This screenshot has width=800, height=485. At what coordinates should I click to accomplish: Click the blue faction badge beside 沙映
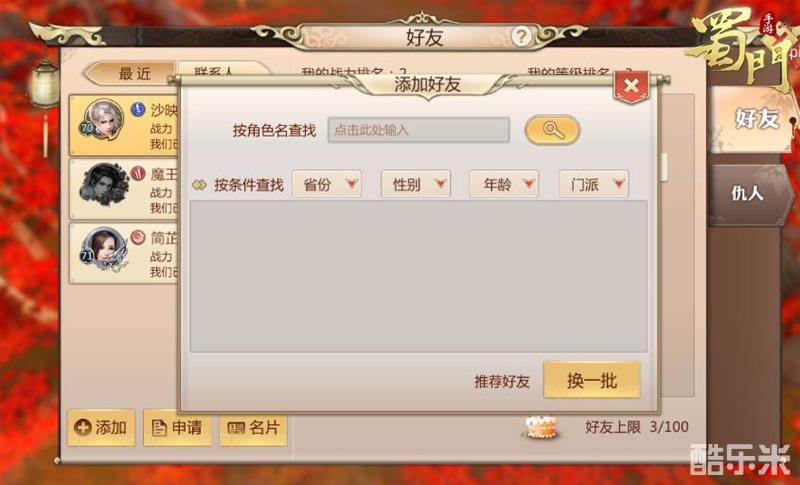pyautogui.click(x=138, y=109)
